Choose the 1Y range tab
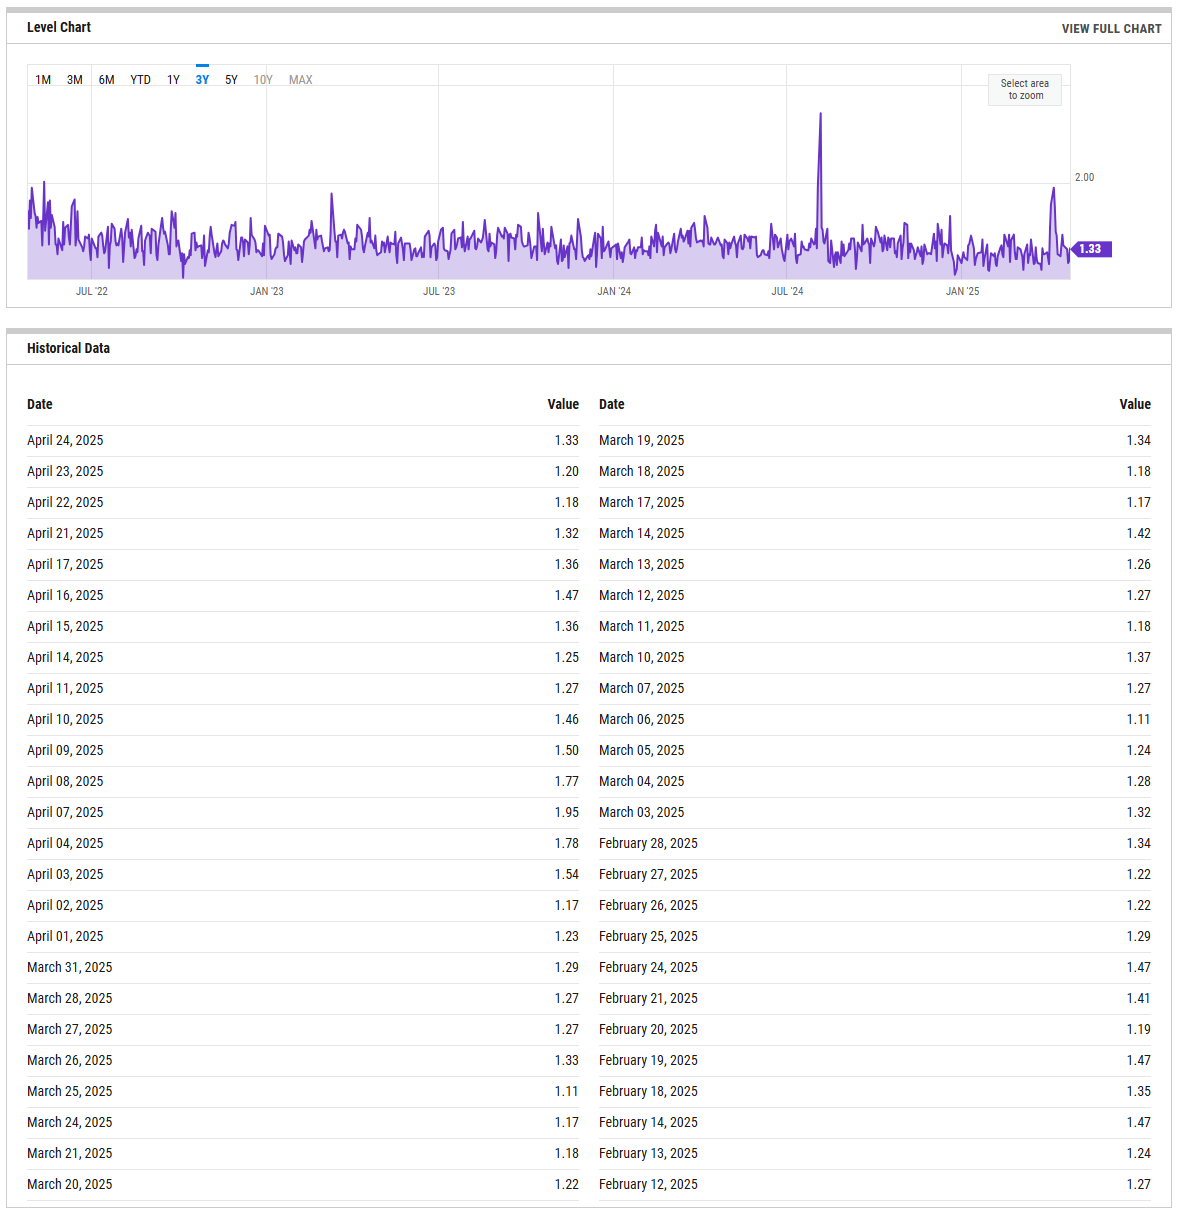1179x1220 pixels. pos(174,80)
